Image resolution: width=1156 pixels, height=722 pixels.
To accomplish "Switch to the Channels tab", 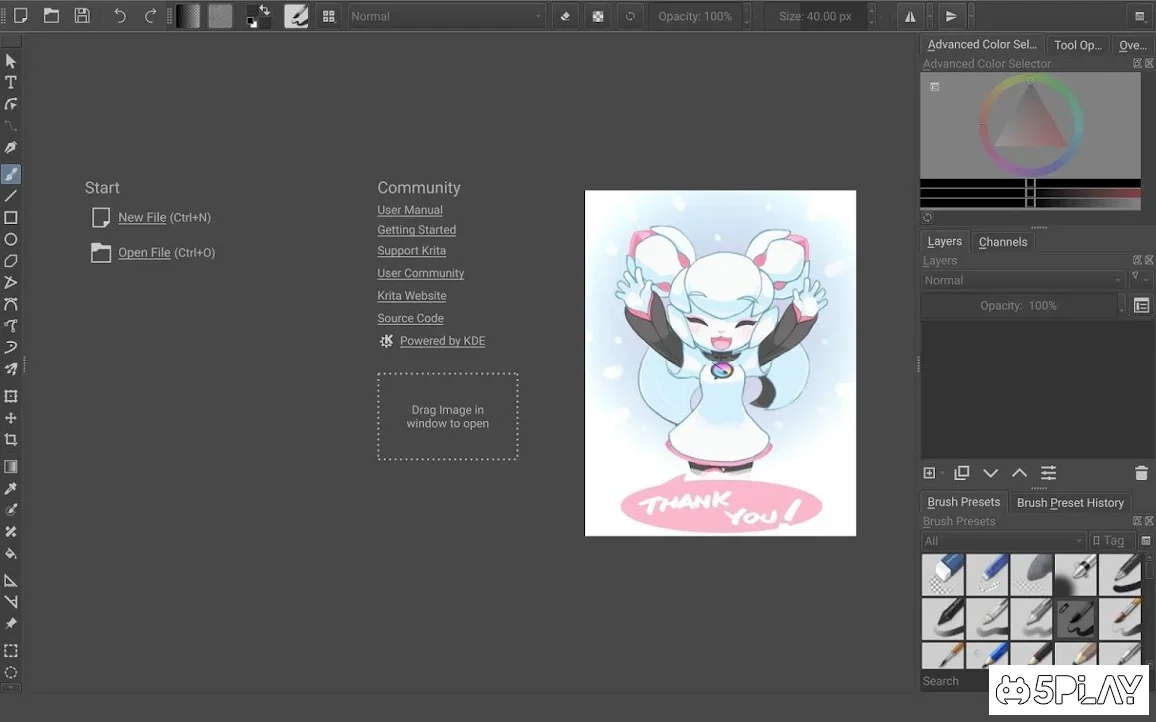I will coord(1002,241).
